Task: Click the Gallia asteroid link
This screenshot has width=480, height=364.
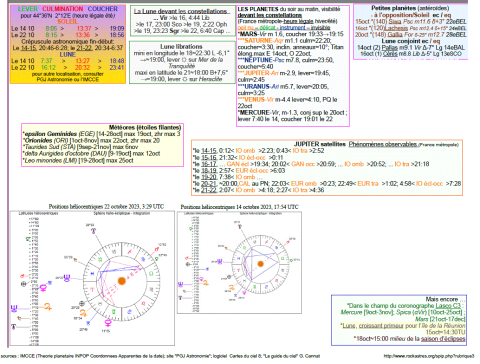Action: (x=395, y=35)
